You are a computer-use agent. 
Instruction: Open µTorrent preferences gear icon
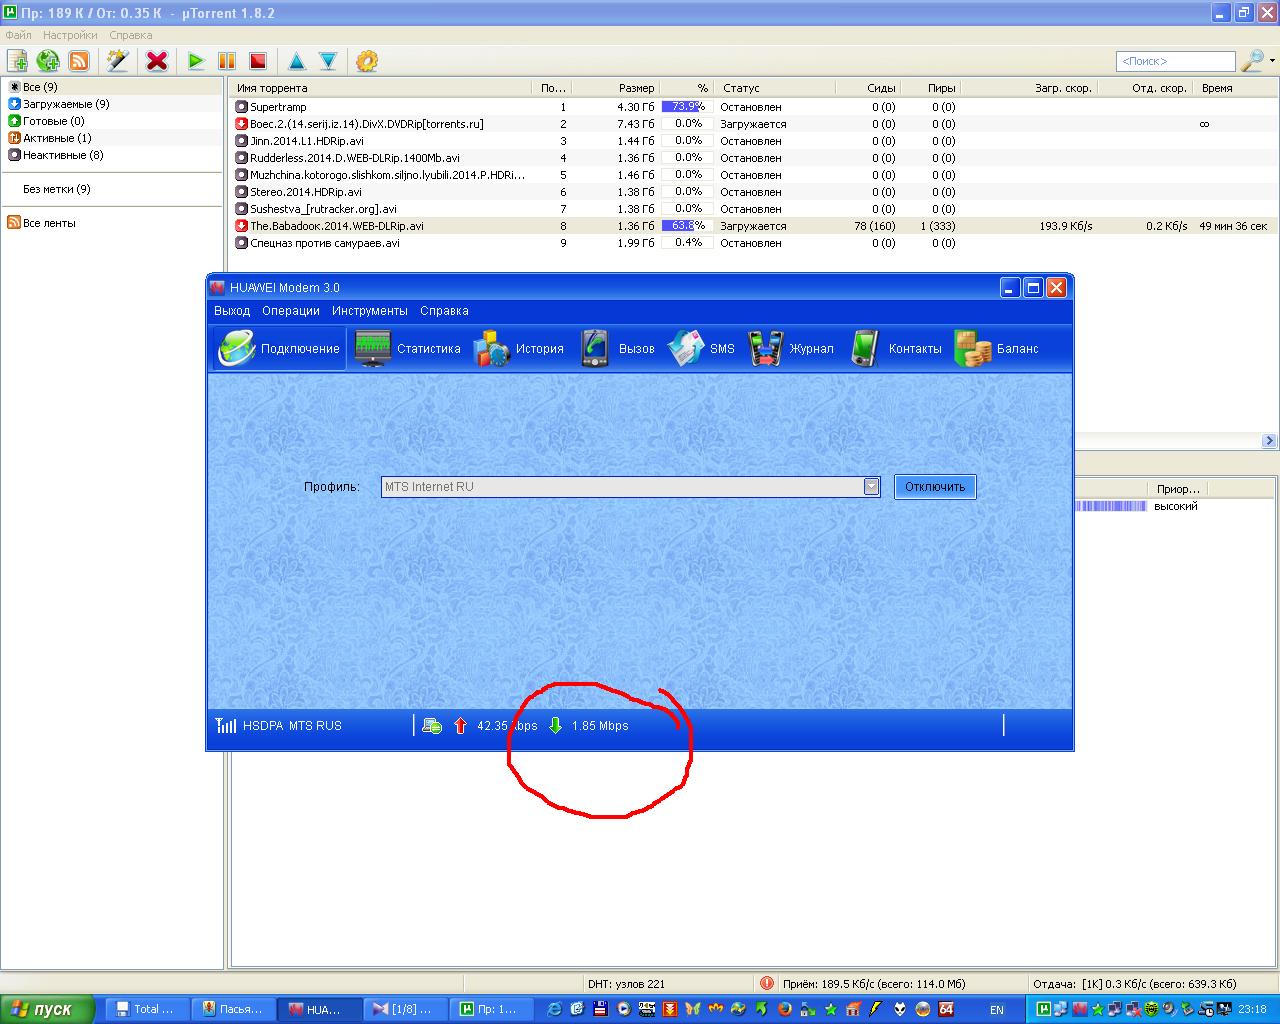point(367,61)
